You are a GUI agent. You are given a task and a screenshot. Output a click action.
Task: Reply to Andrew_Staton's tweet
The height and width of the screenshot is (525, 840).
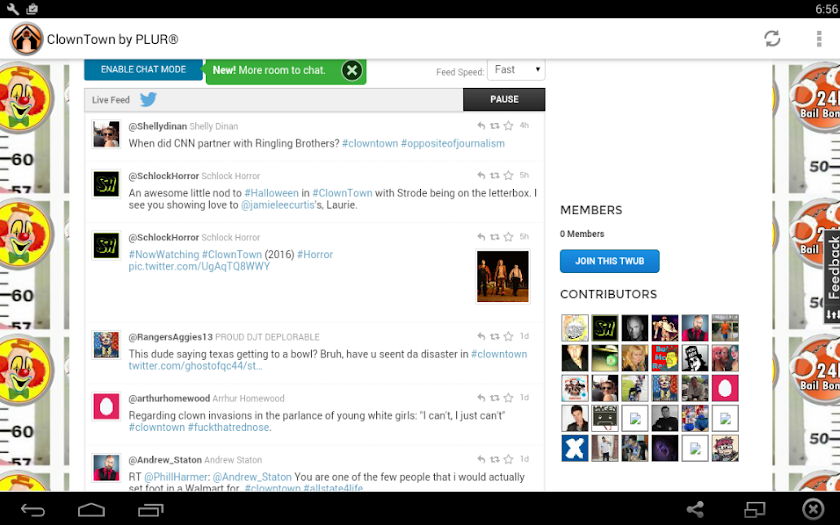pyautogui.click(x=481, y=460)
